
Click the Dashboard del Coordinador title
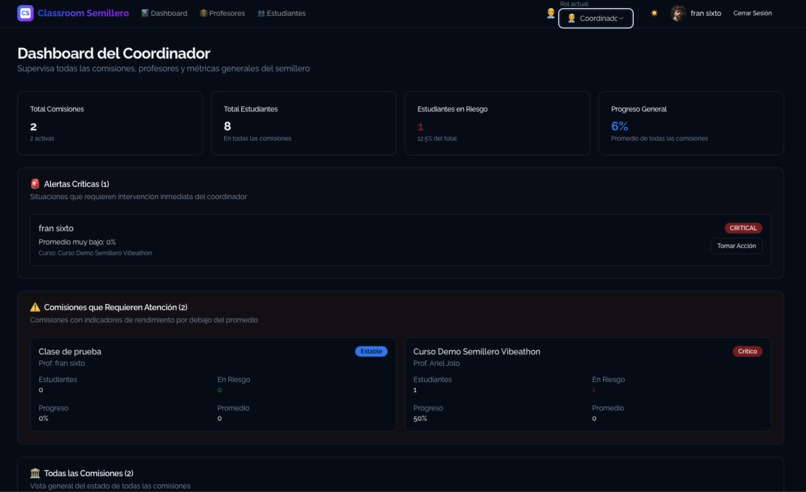pos(114,53)
